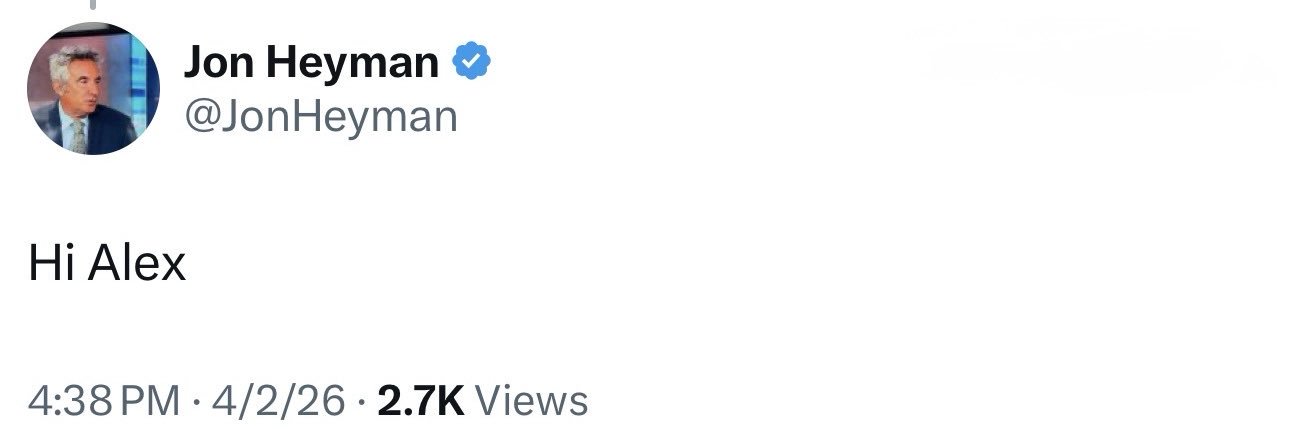The height and width of the screenshot is (429, 1290).
Task: Open Jon Heyman's circular profile avatar
Action: pos(92,89)
